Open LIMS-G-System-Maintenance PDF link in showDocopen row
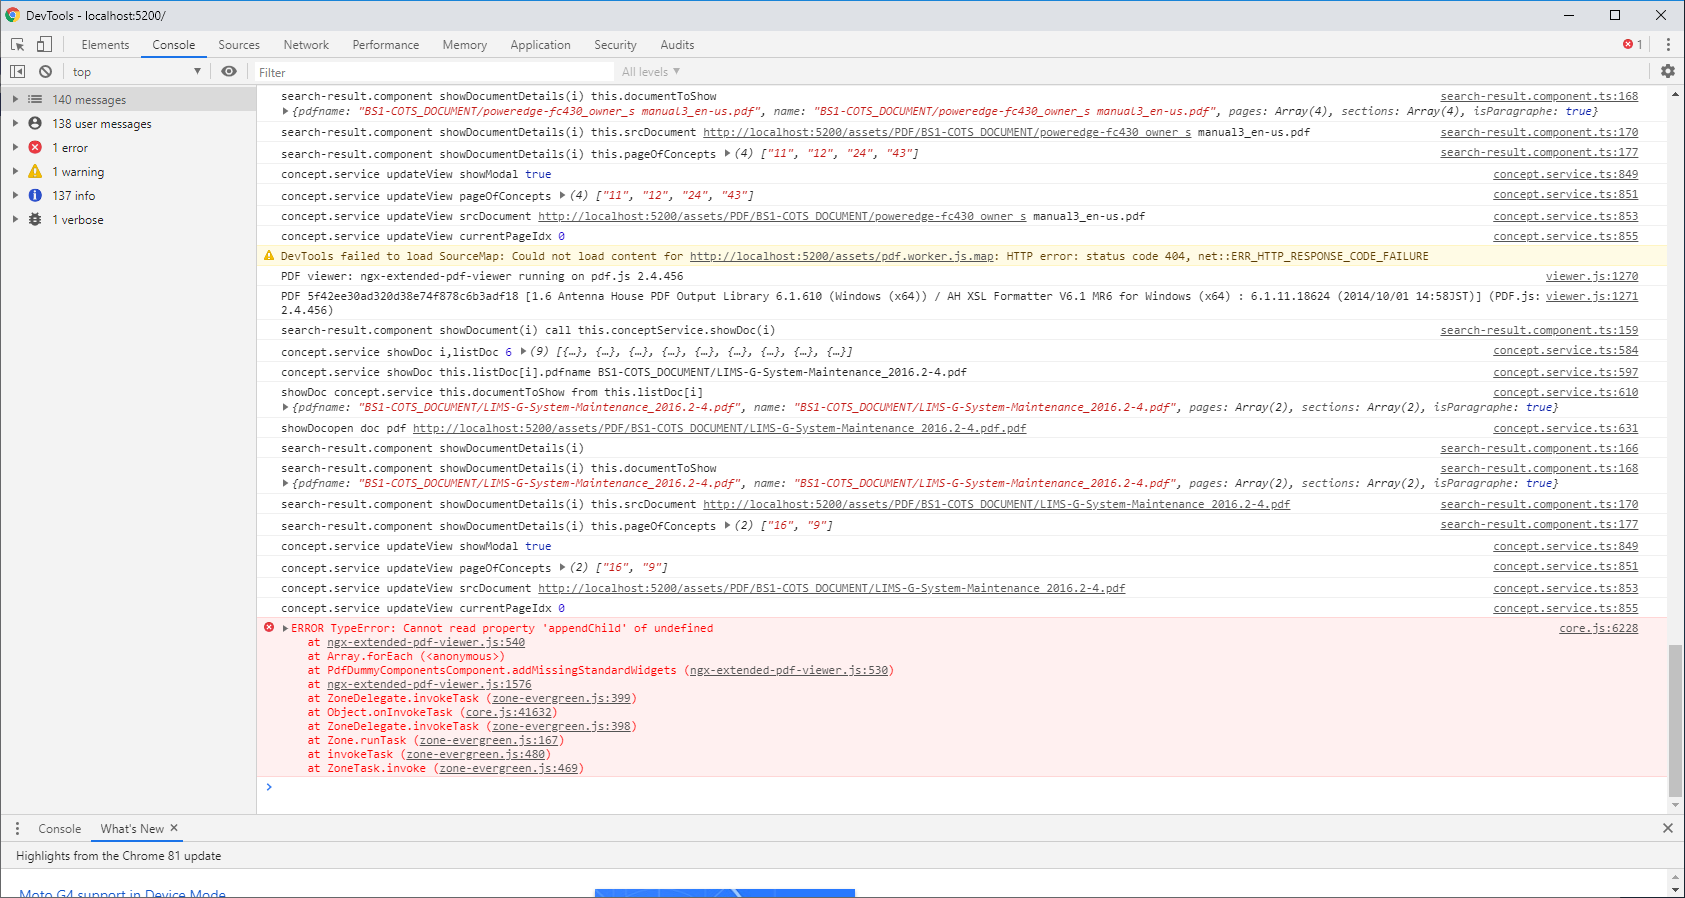The width and height of the screenshot is (1685, 898). 720,429
